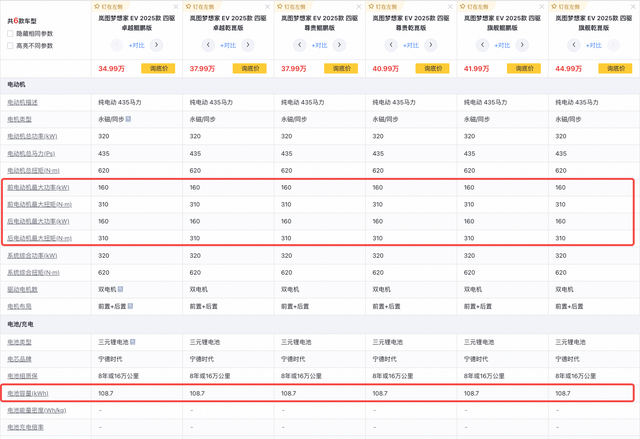
Task: Open the 电机类型 parameter link
Action: click(x=19, y=120)
